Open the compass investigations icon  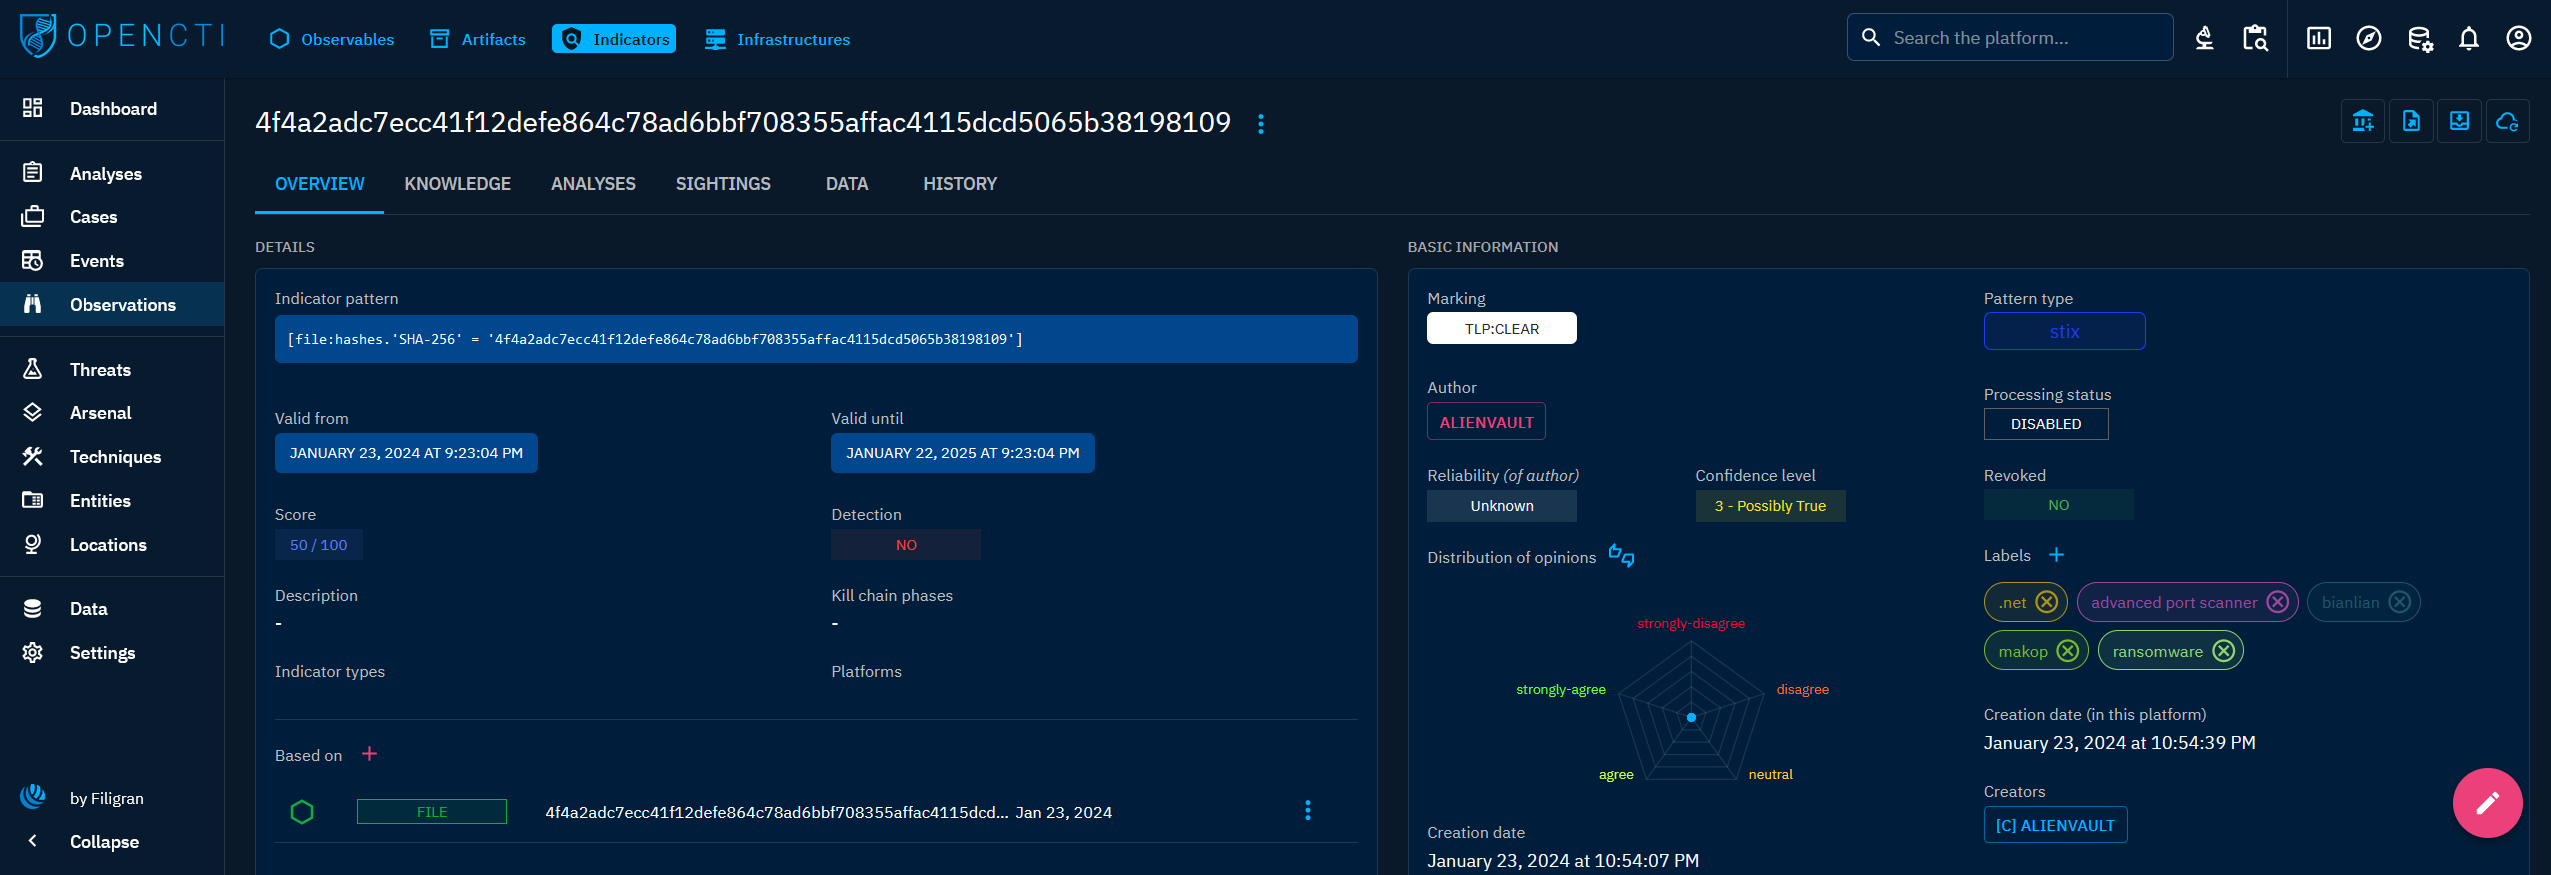2368,39
